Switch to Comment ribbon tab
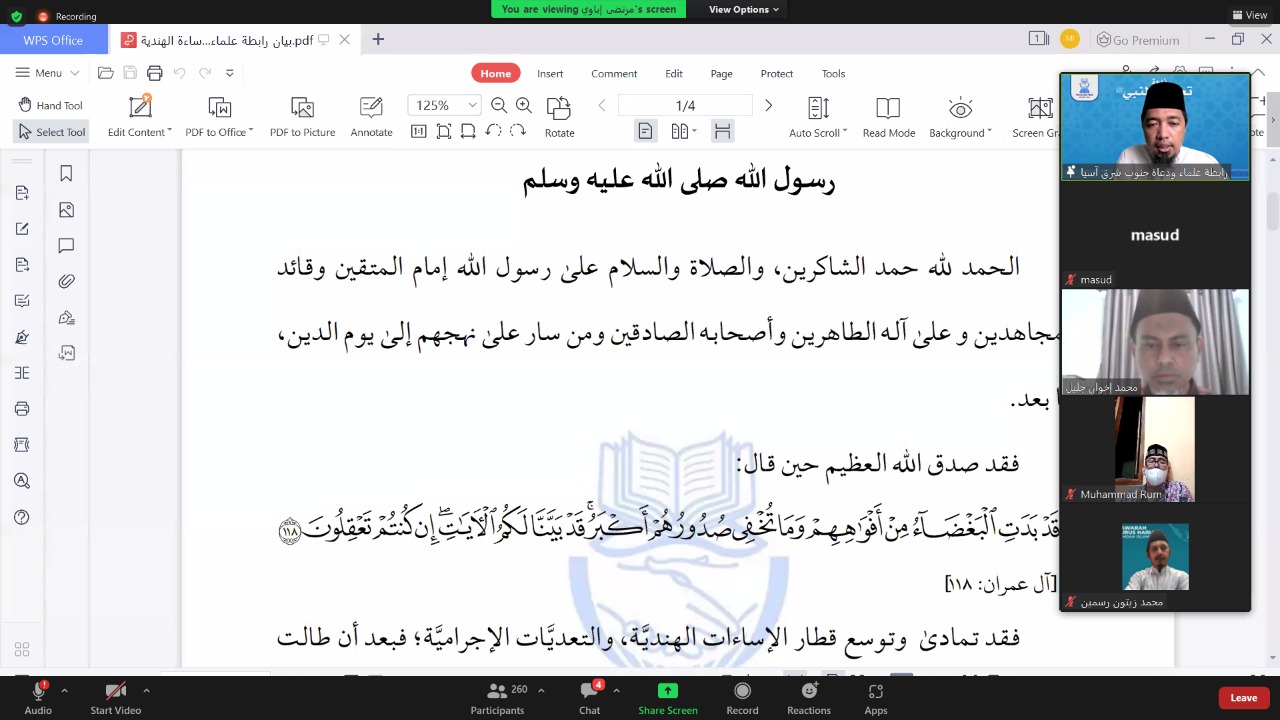The height and width of the screenshot is (720, 1280). 614,73
